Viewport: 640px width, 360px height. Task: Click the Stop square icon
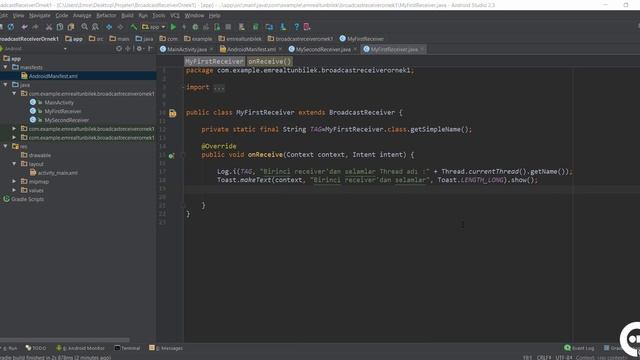pos(228,27)
